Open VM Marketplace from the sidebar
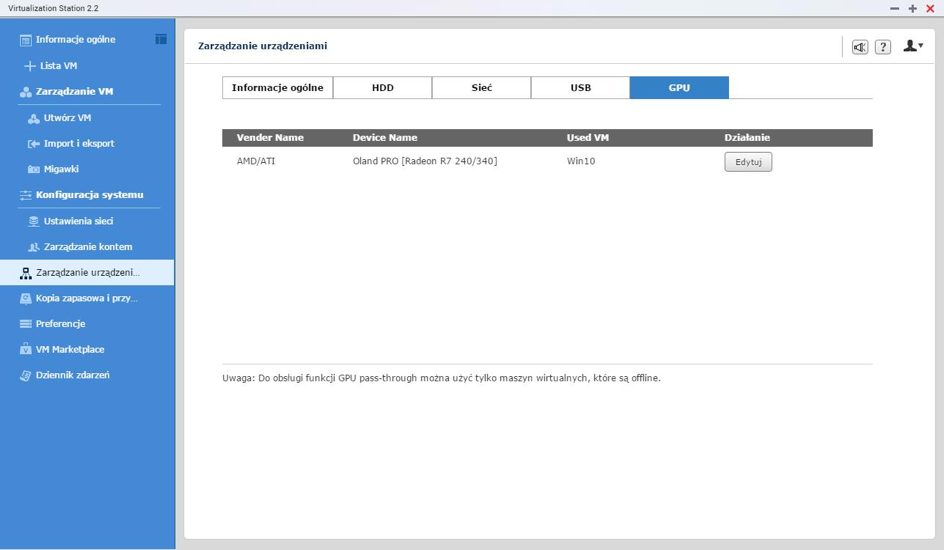Viewport: 944px width, 550px height. point(70,350)
